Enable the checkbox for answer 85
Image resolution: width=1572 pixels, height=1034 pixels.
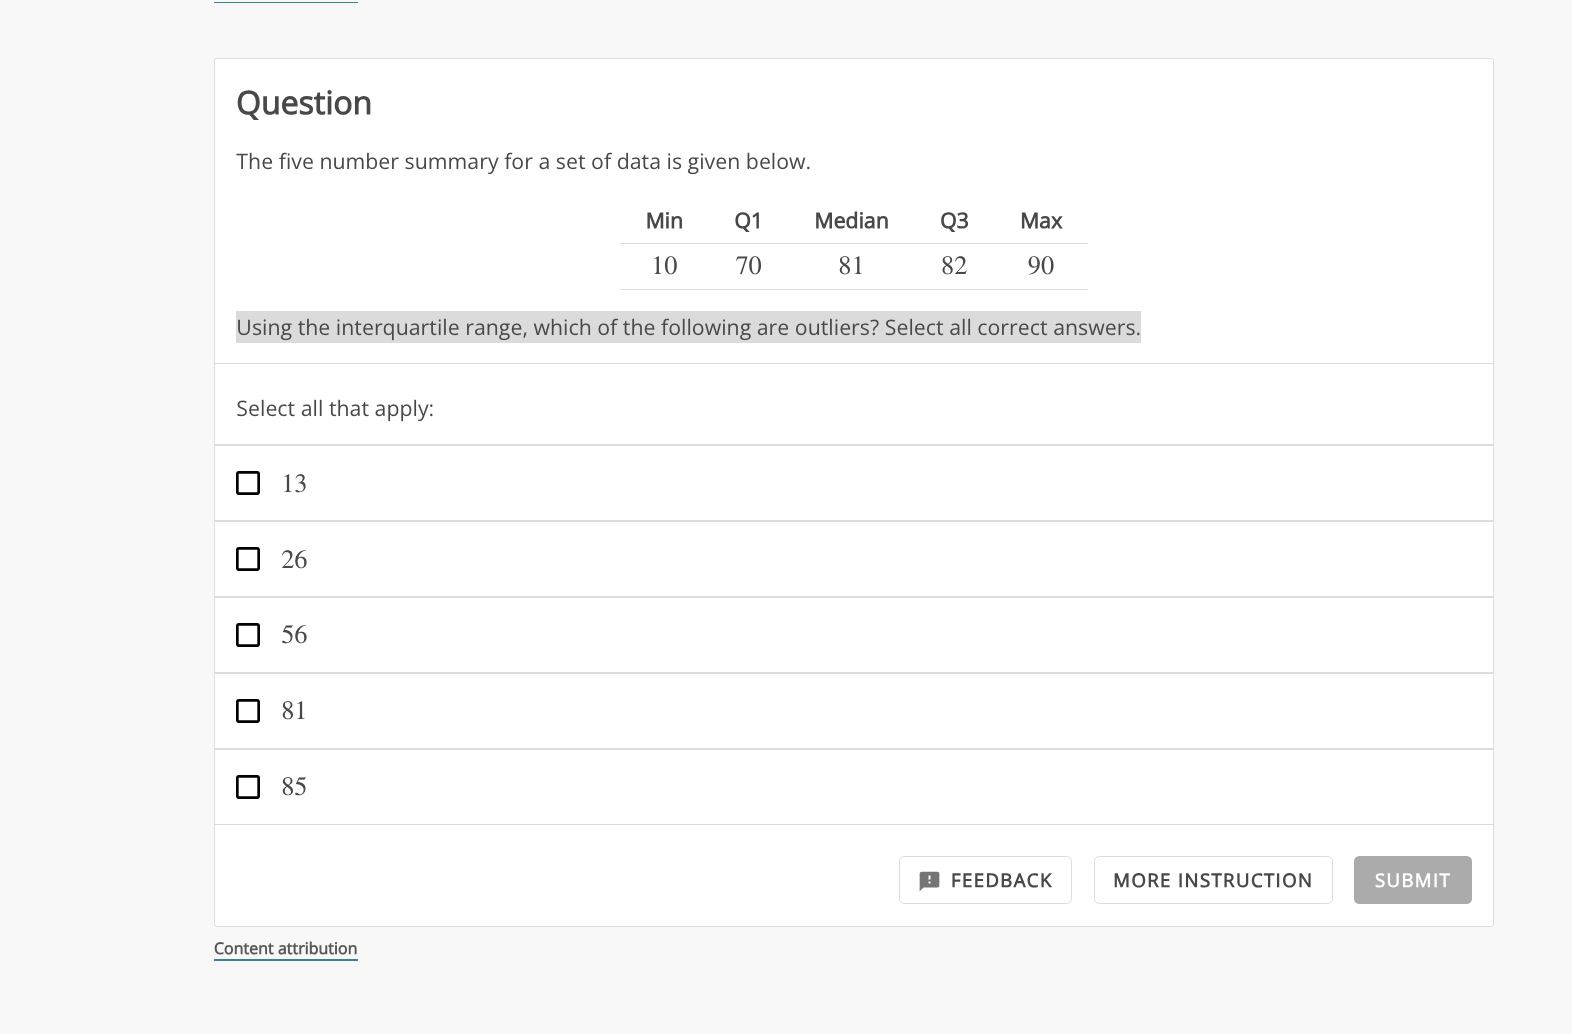(248, 787)
